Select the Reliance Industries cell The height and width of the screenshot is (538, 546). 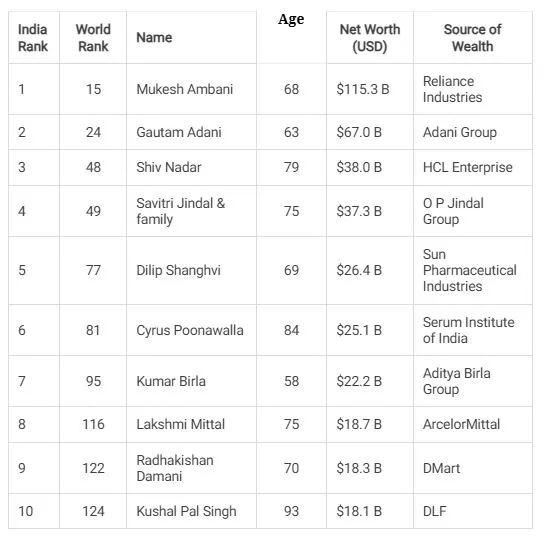point(452,89)
